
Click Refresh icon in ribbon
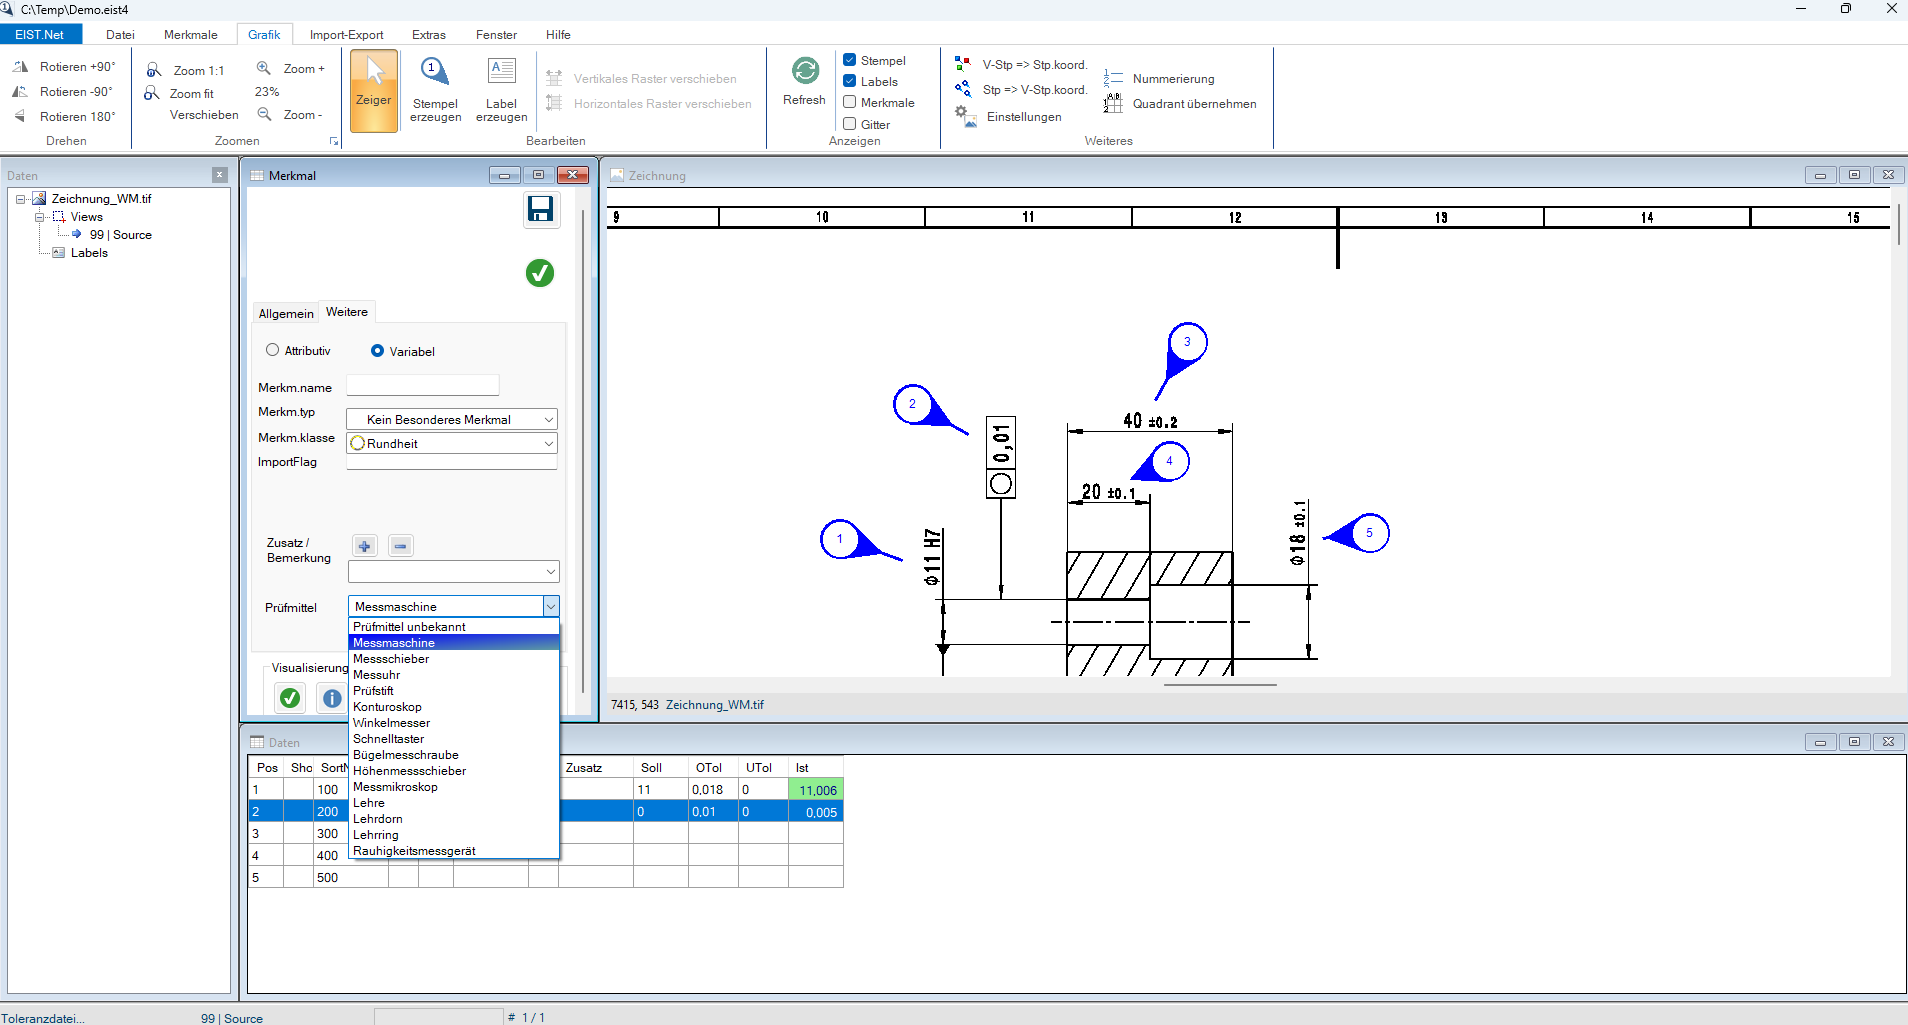(805, 71)
